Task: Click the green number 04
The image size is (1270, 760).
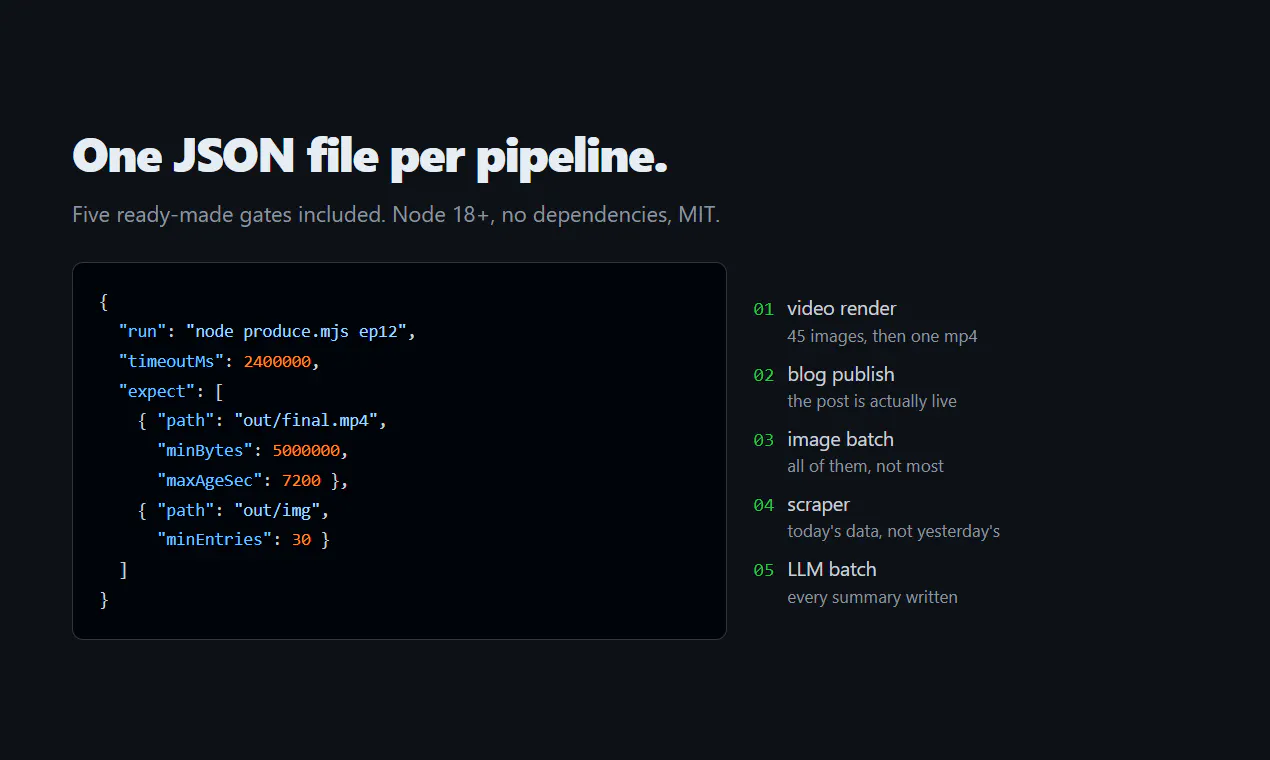Action: tap(764, 505)
